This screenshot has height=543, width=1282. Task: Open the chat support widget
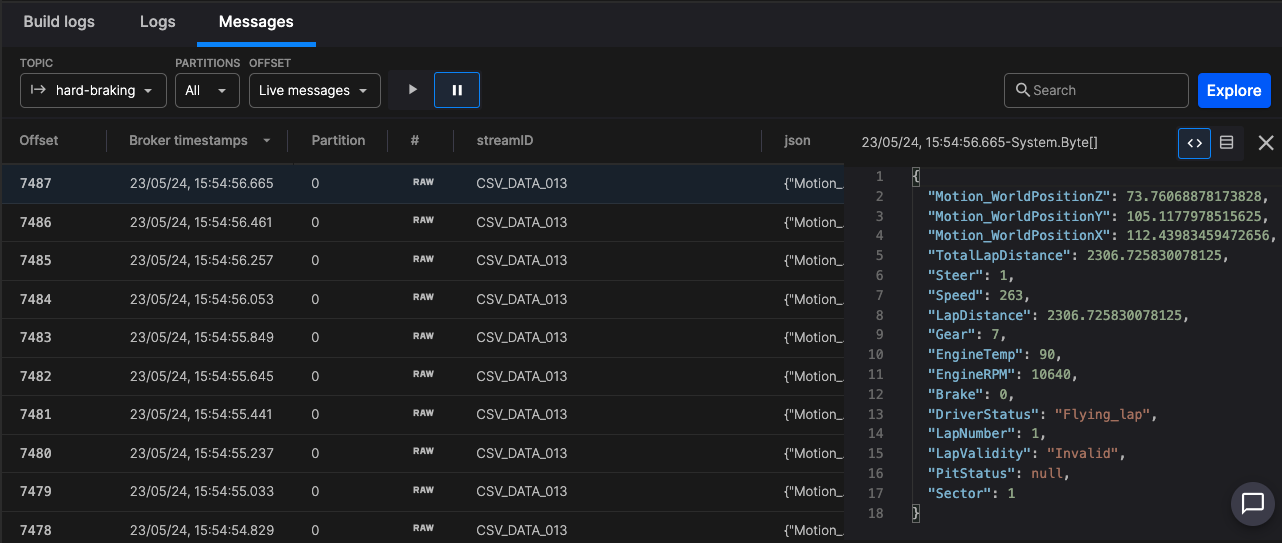tap(1253, 503)
